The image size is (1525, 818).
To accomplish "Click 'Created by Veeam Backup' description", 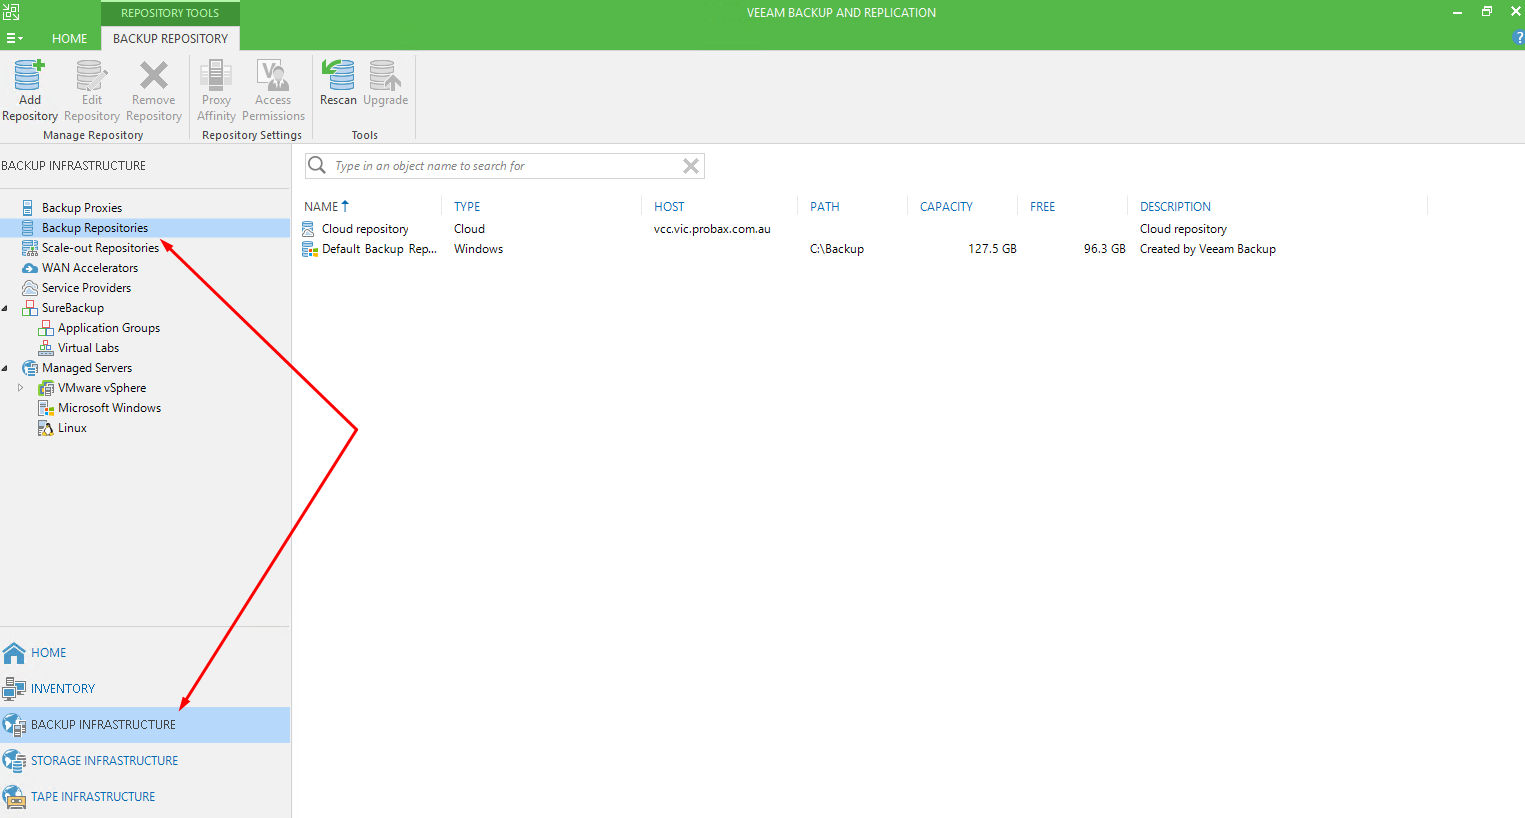I will coord(1208,249).
